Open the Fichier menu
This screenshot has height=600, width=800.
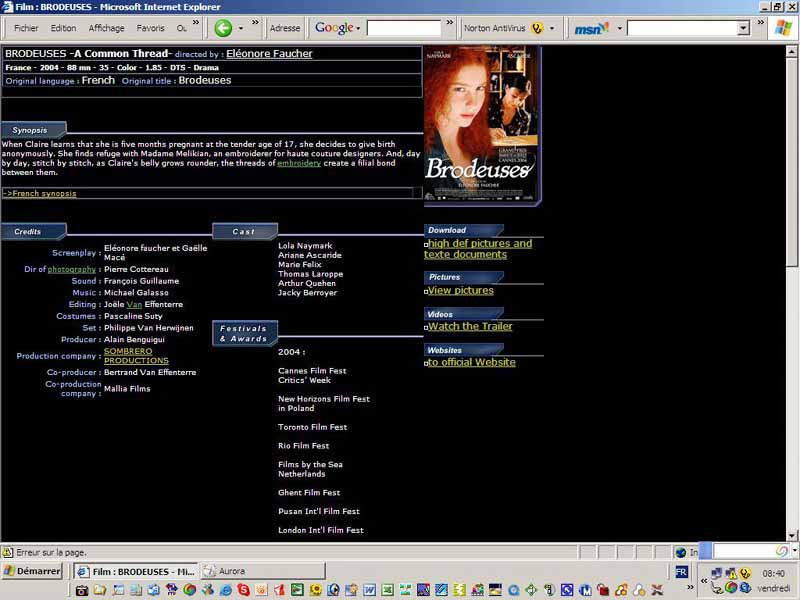(x=26, y=28)
